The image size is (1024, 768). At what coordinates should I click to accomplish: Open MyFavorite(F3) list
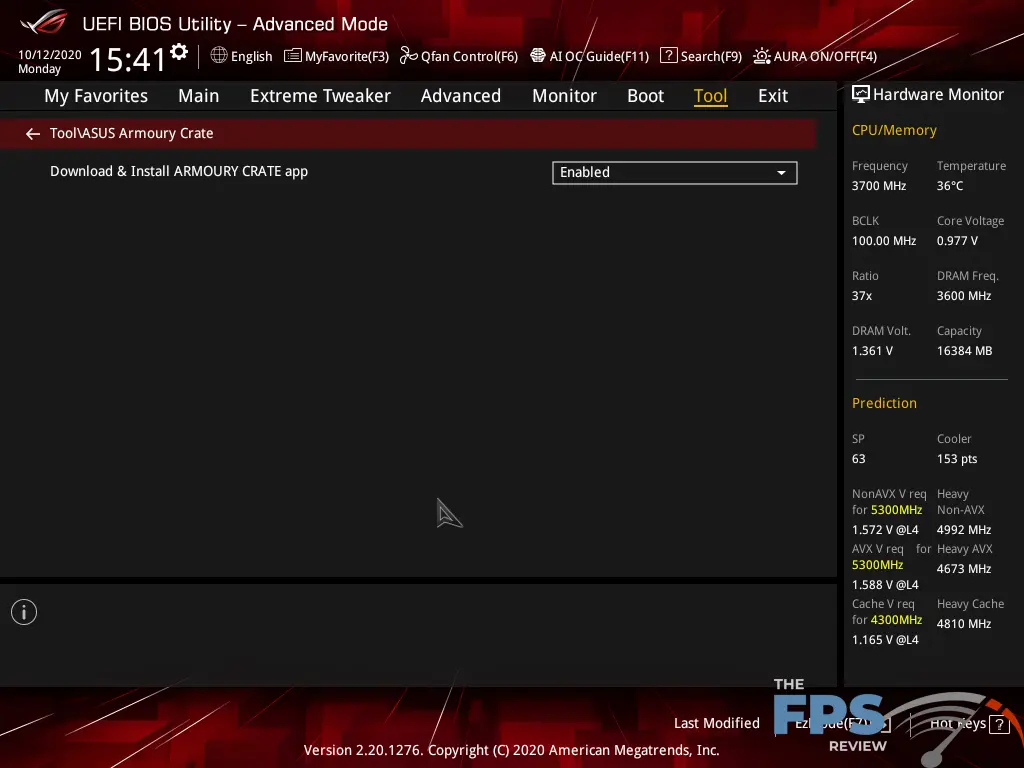(x=336, y=56)
